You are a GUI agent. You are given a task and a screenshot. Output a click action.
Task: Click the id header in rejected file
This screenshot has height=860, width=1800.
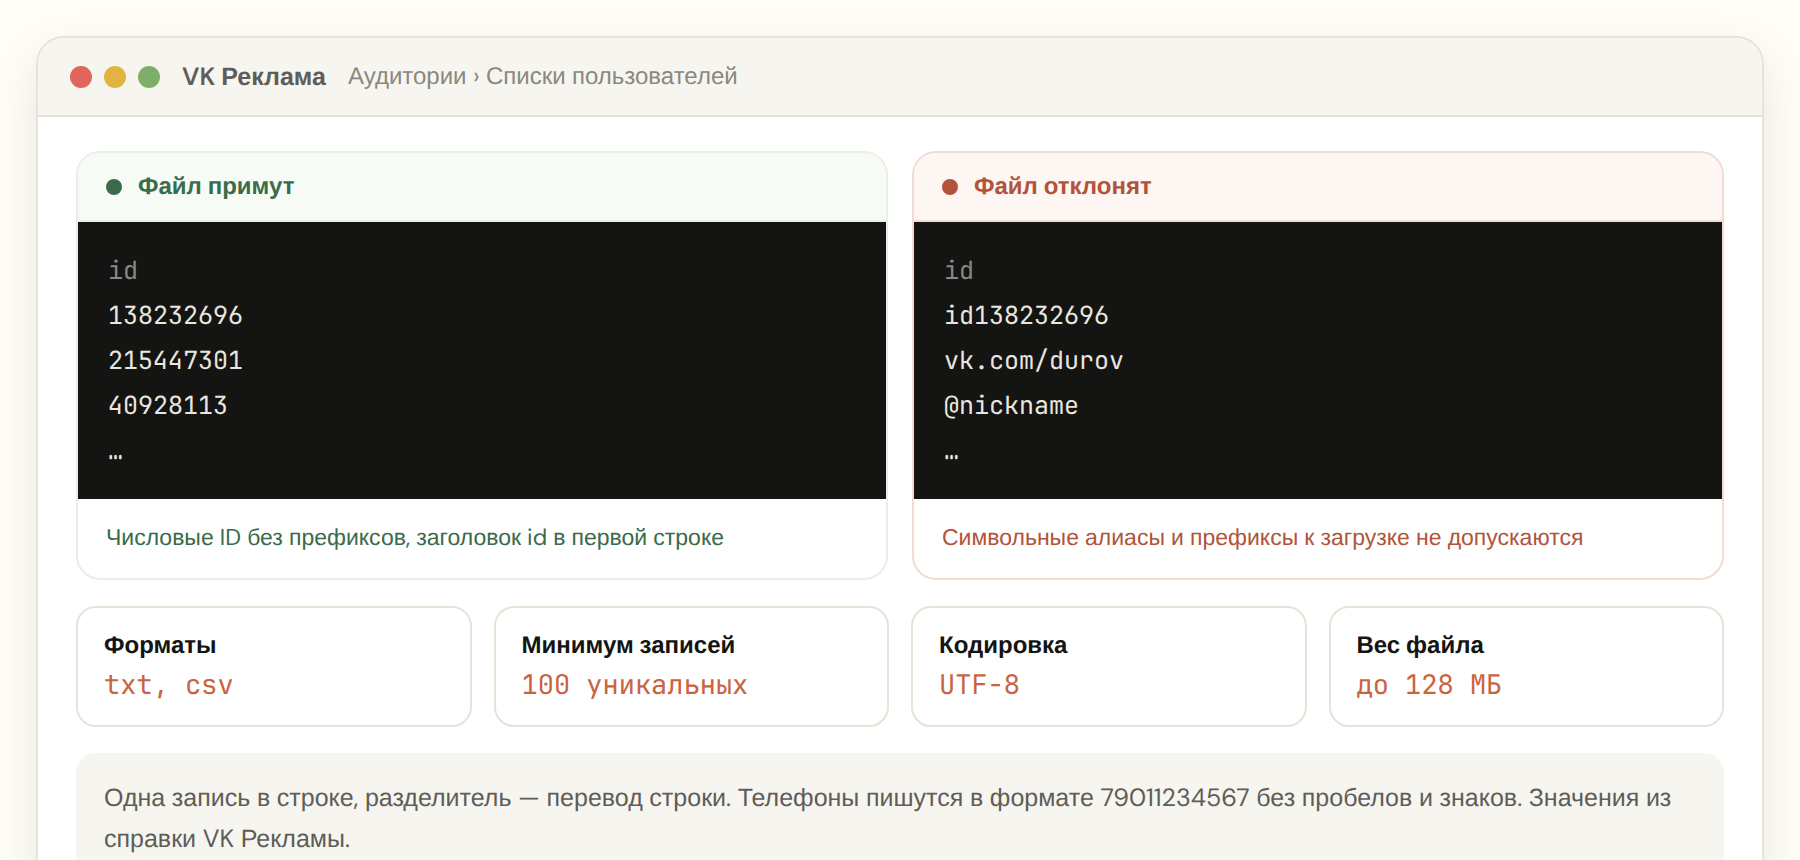pos(959,271)
